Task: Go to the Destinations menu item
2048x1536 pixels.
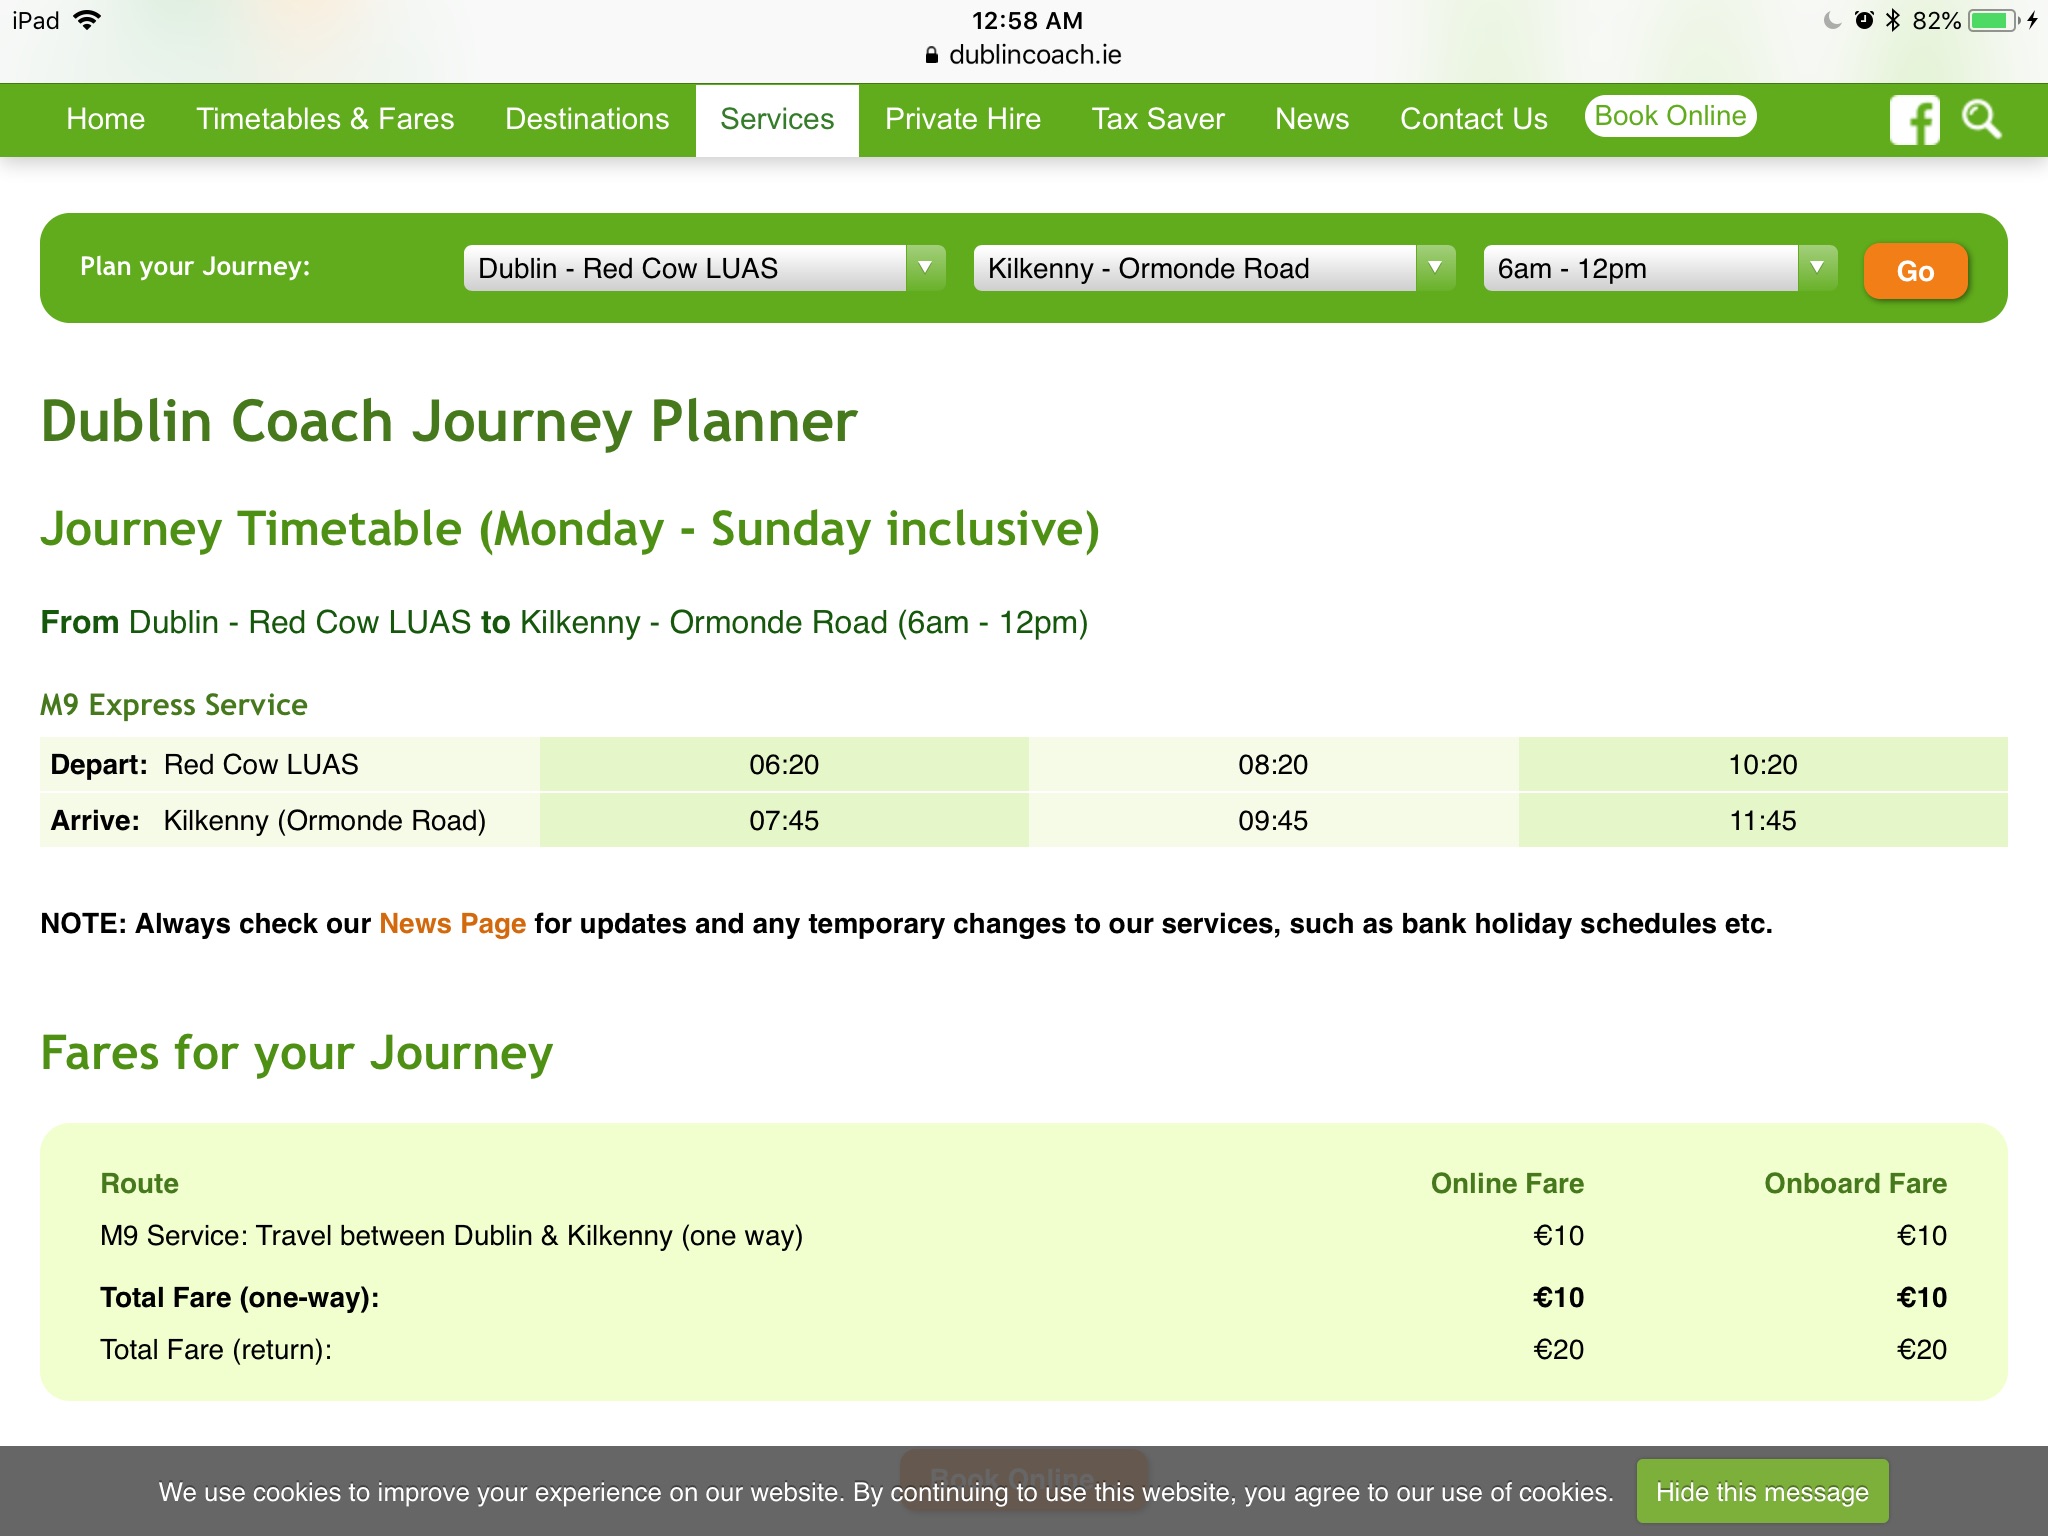Action: [587, 119]
